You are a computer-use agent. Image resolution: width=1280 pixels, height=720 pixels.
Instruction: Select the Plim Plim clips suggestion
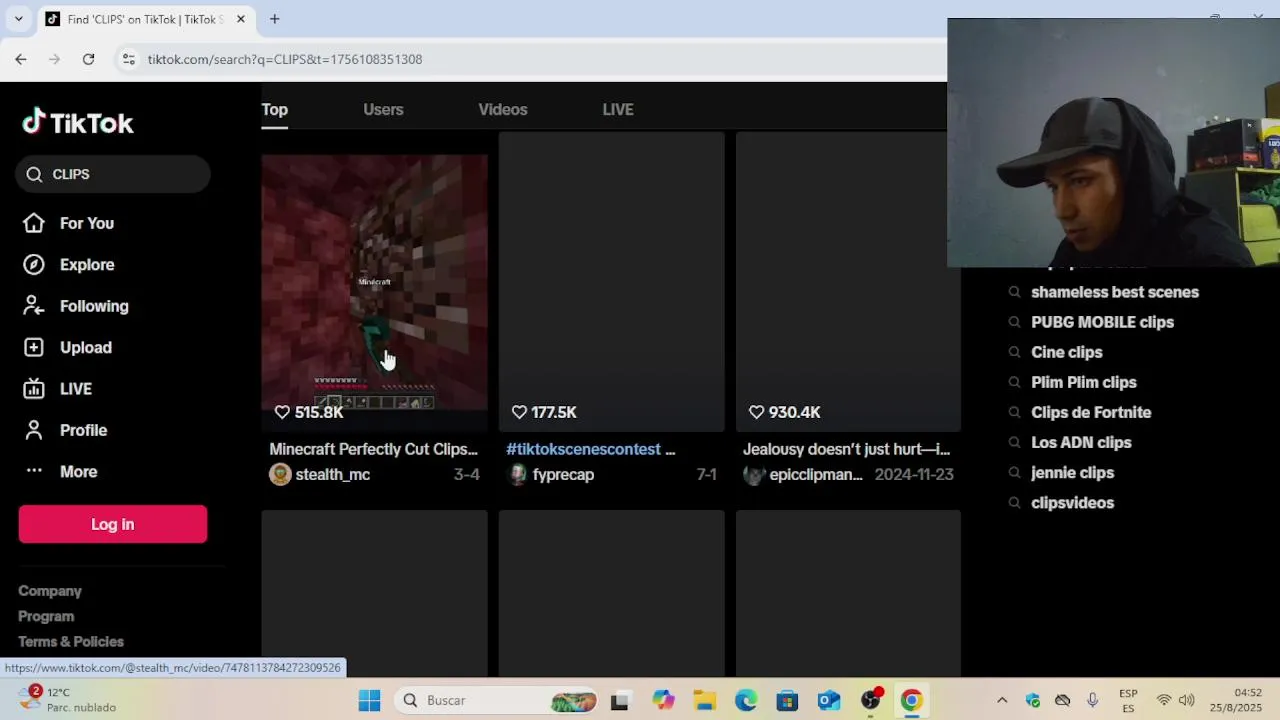pos(1084,382)
